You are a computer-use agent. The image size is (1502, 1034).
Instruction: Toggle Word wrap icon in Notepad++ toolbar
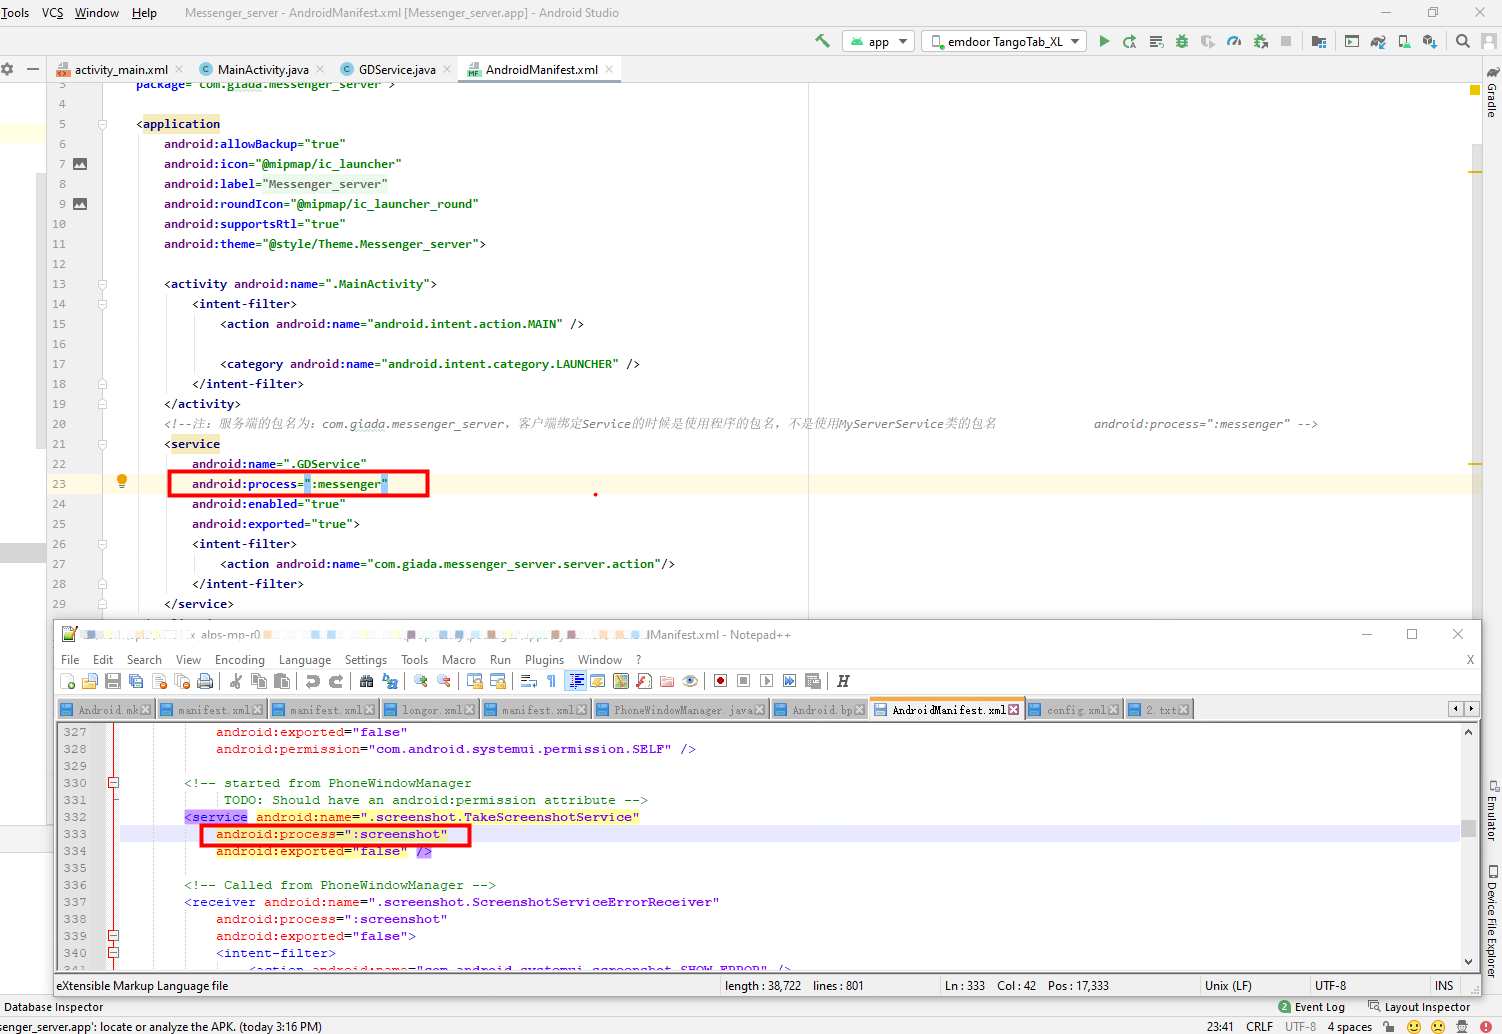[x=529, y=681]
